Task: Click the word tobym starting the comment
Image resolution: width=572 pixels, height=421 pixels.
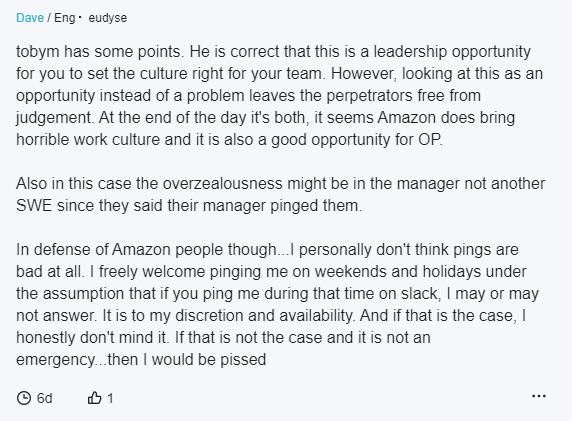Action: point(38,52)
